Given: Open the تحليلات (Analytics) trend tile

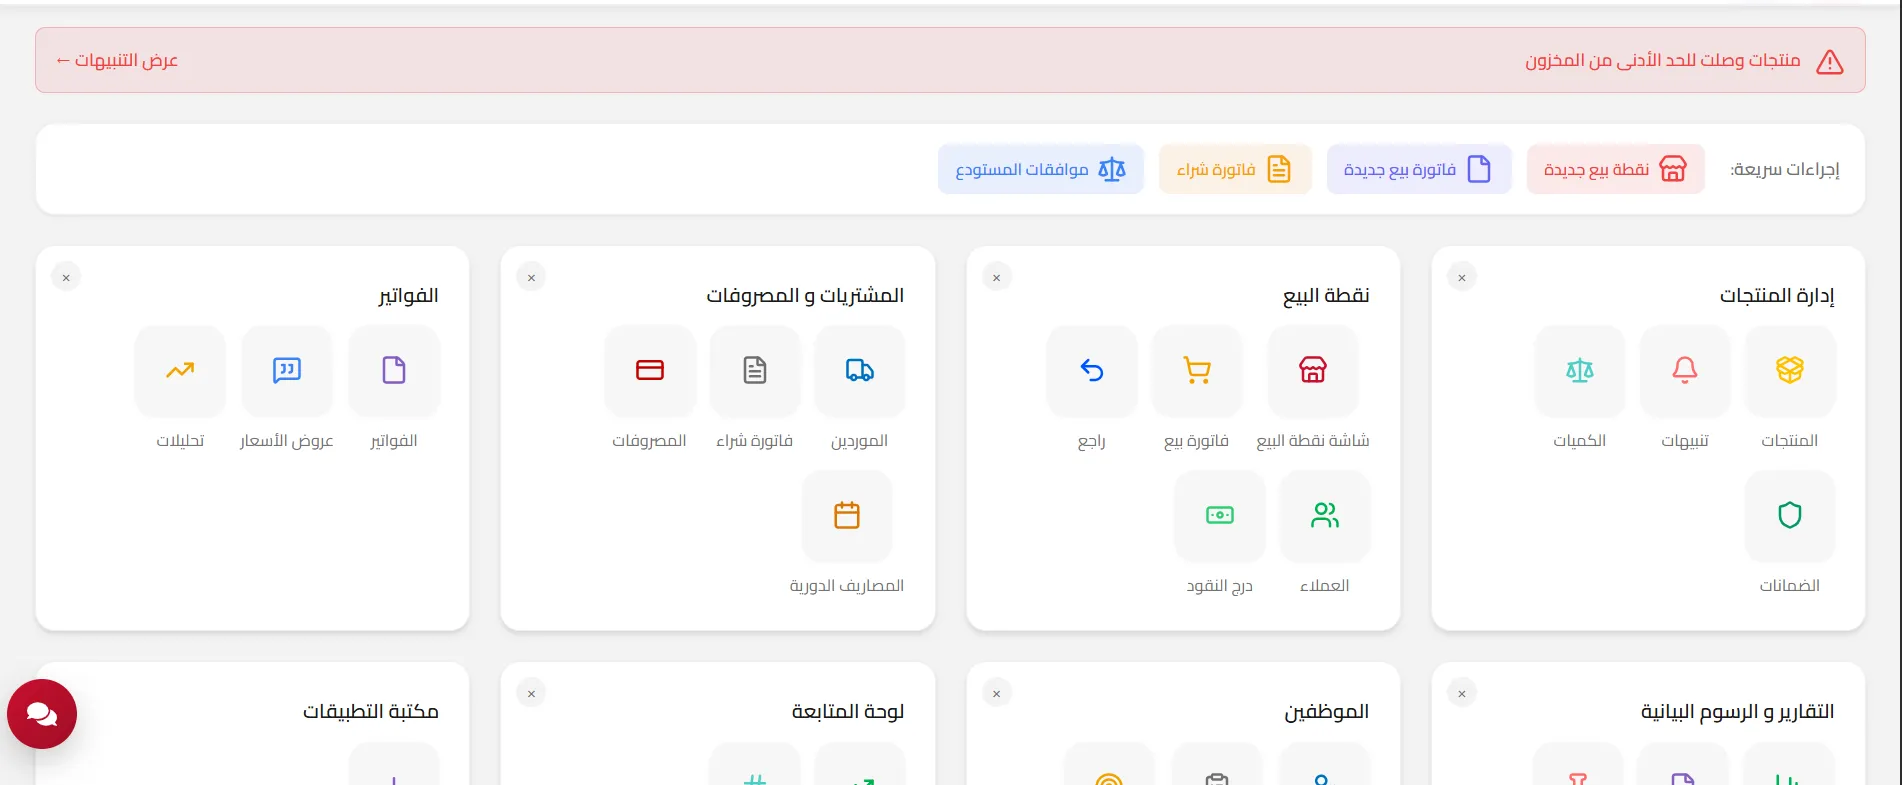Looking at the screenshot, I should point(180,371).
